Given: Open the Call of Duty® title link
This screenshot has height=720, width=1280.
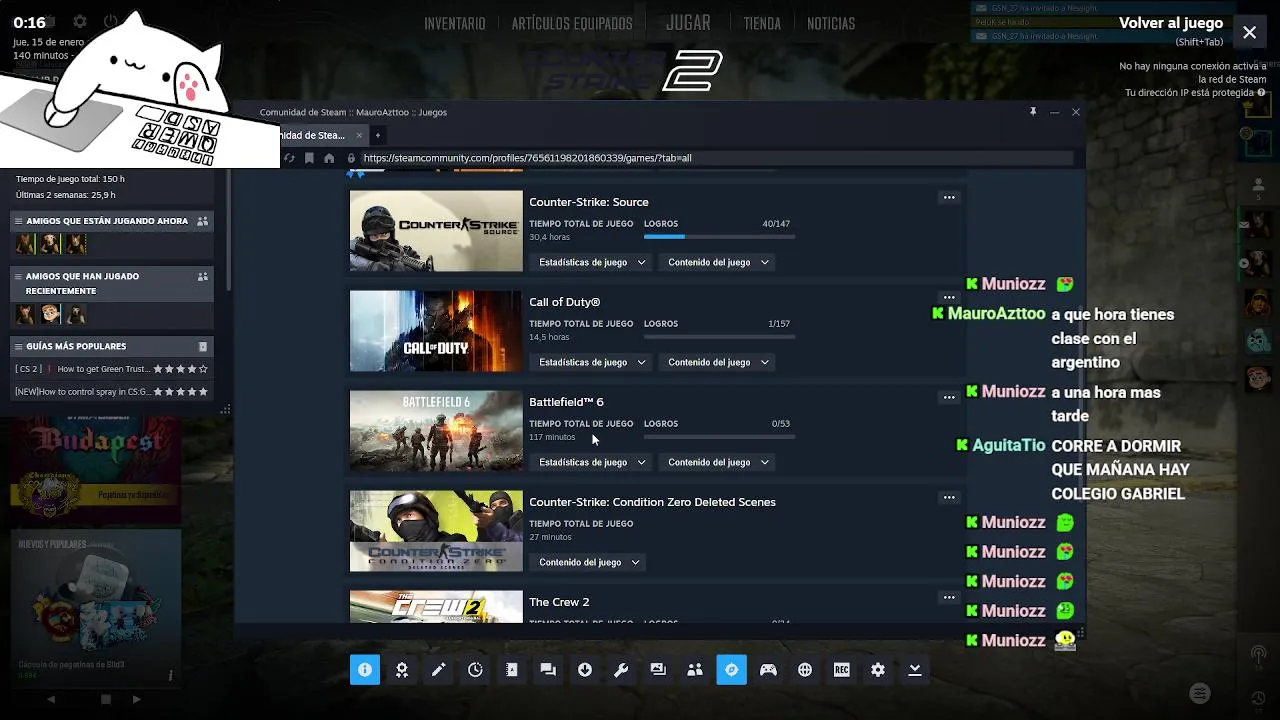Looking at the screenshot, I should (565, 302).
